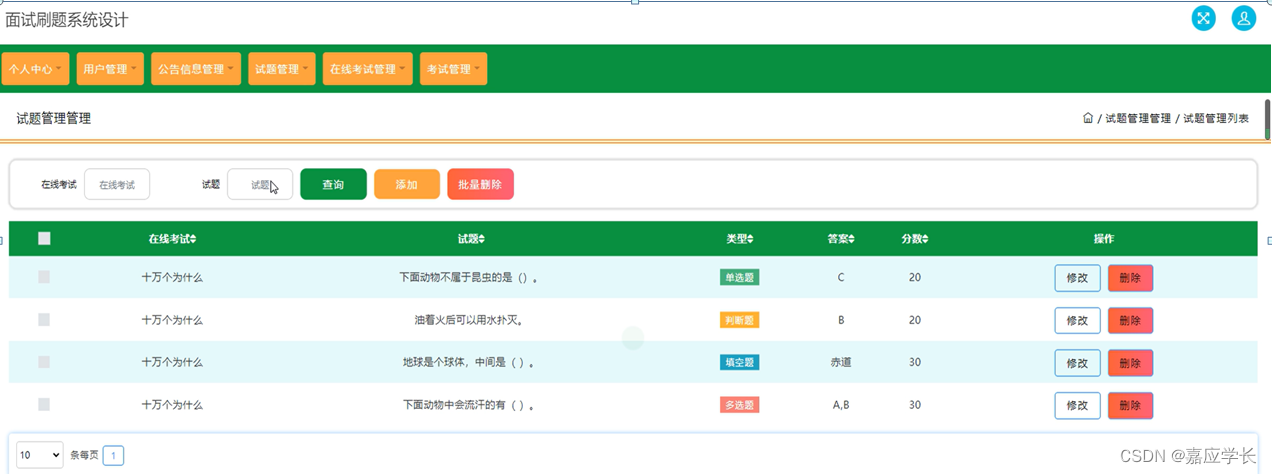Image resolution: width=1272 pixels, height=474 pixels.
Task: Click 删除 for the 单选题 row
Action: (x=1130, y=278)
